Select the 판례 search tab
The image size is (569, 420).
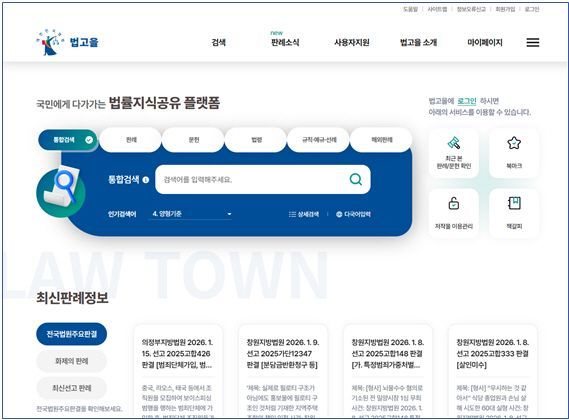[x=130, y=140]
